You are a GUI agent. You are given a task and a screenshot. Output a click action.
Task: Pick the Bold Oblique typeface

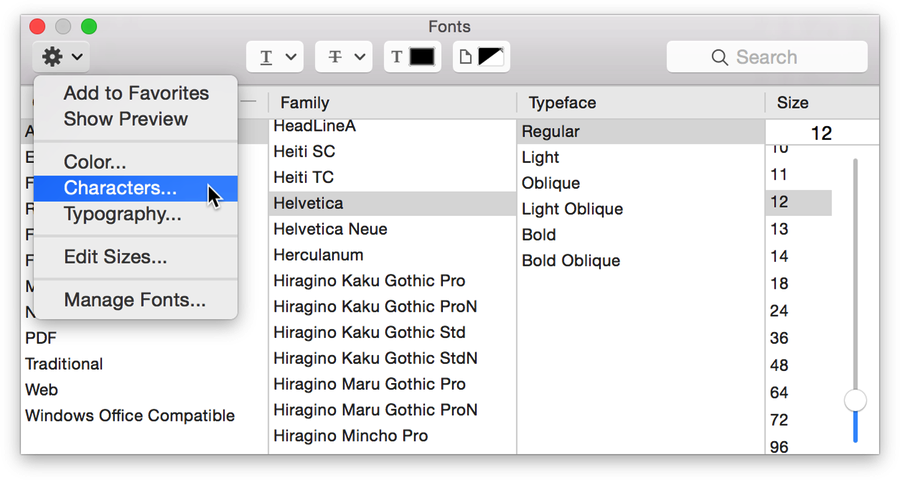point(571,261)
